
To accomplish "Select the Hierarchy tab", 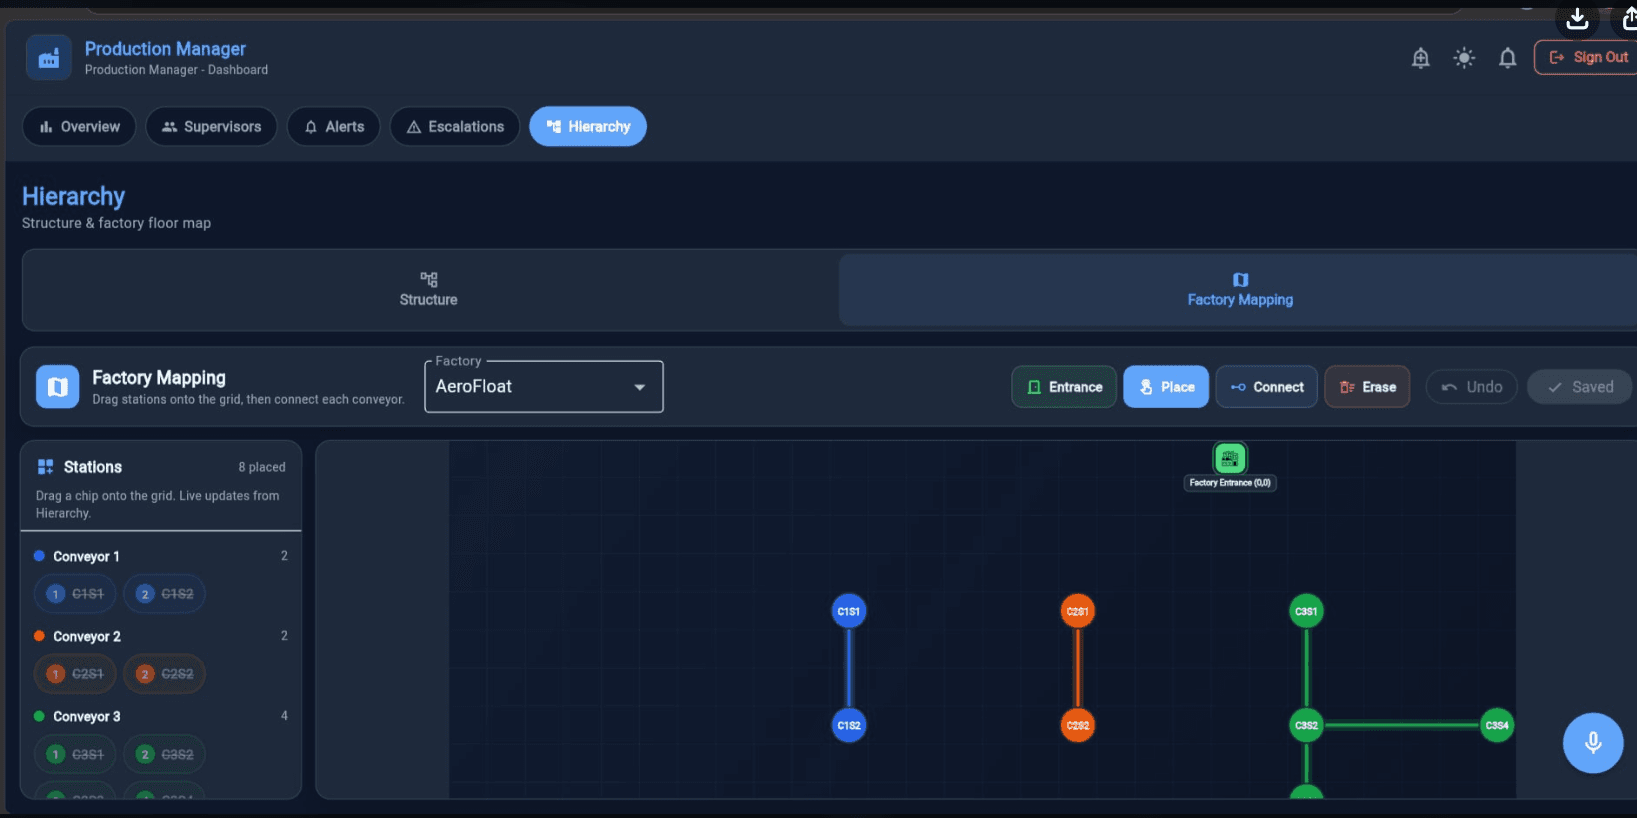I will point(588,127).
